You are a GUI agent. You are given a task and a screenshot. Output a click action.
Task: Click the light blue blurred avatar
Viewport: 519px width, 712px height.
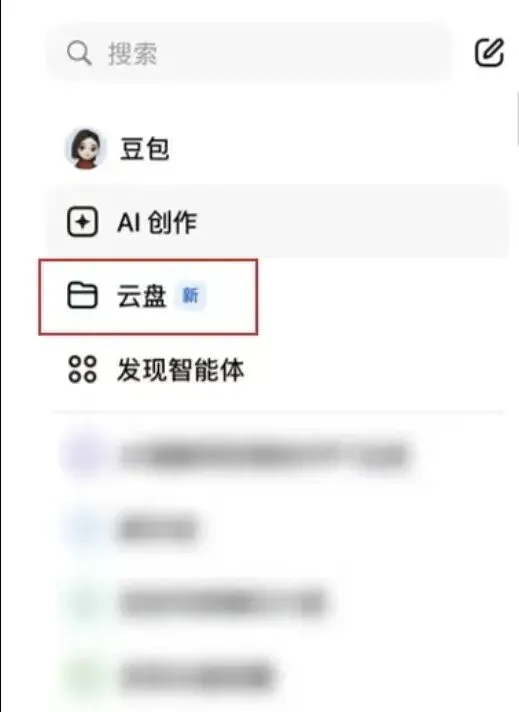pos(84,529)
